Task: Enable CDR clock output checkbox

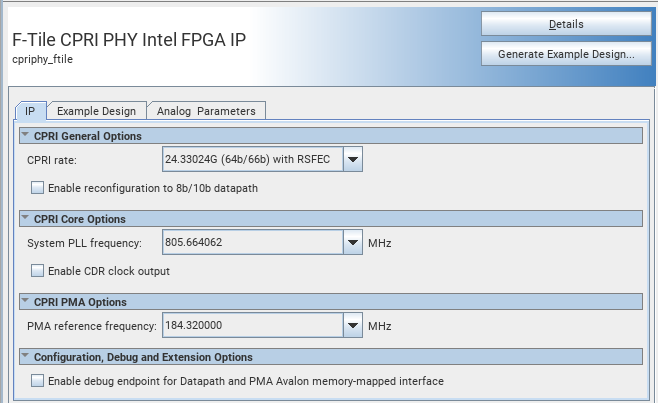Action: tap(38, 270)
